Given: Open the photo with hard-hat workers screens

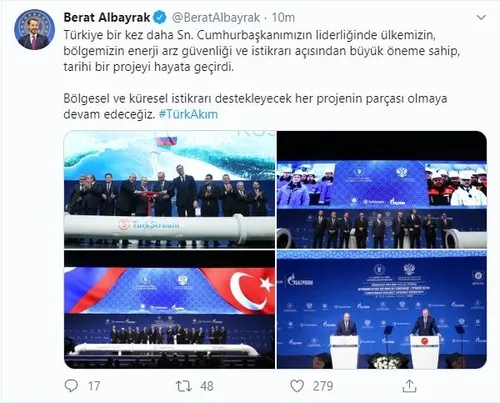Looking at the screenshot, I should (382, 189).
